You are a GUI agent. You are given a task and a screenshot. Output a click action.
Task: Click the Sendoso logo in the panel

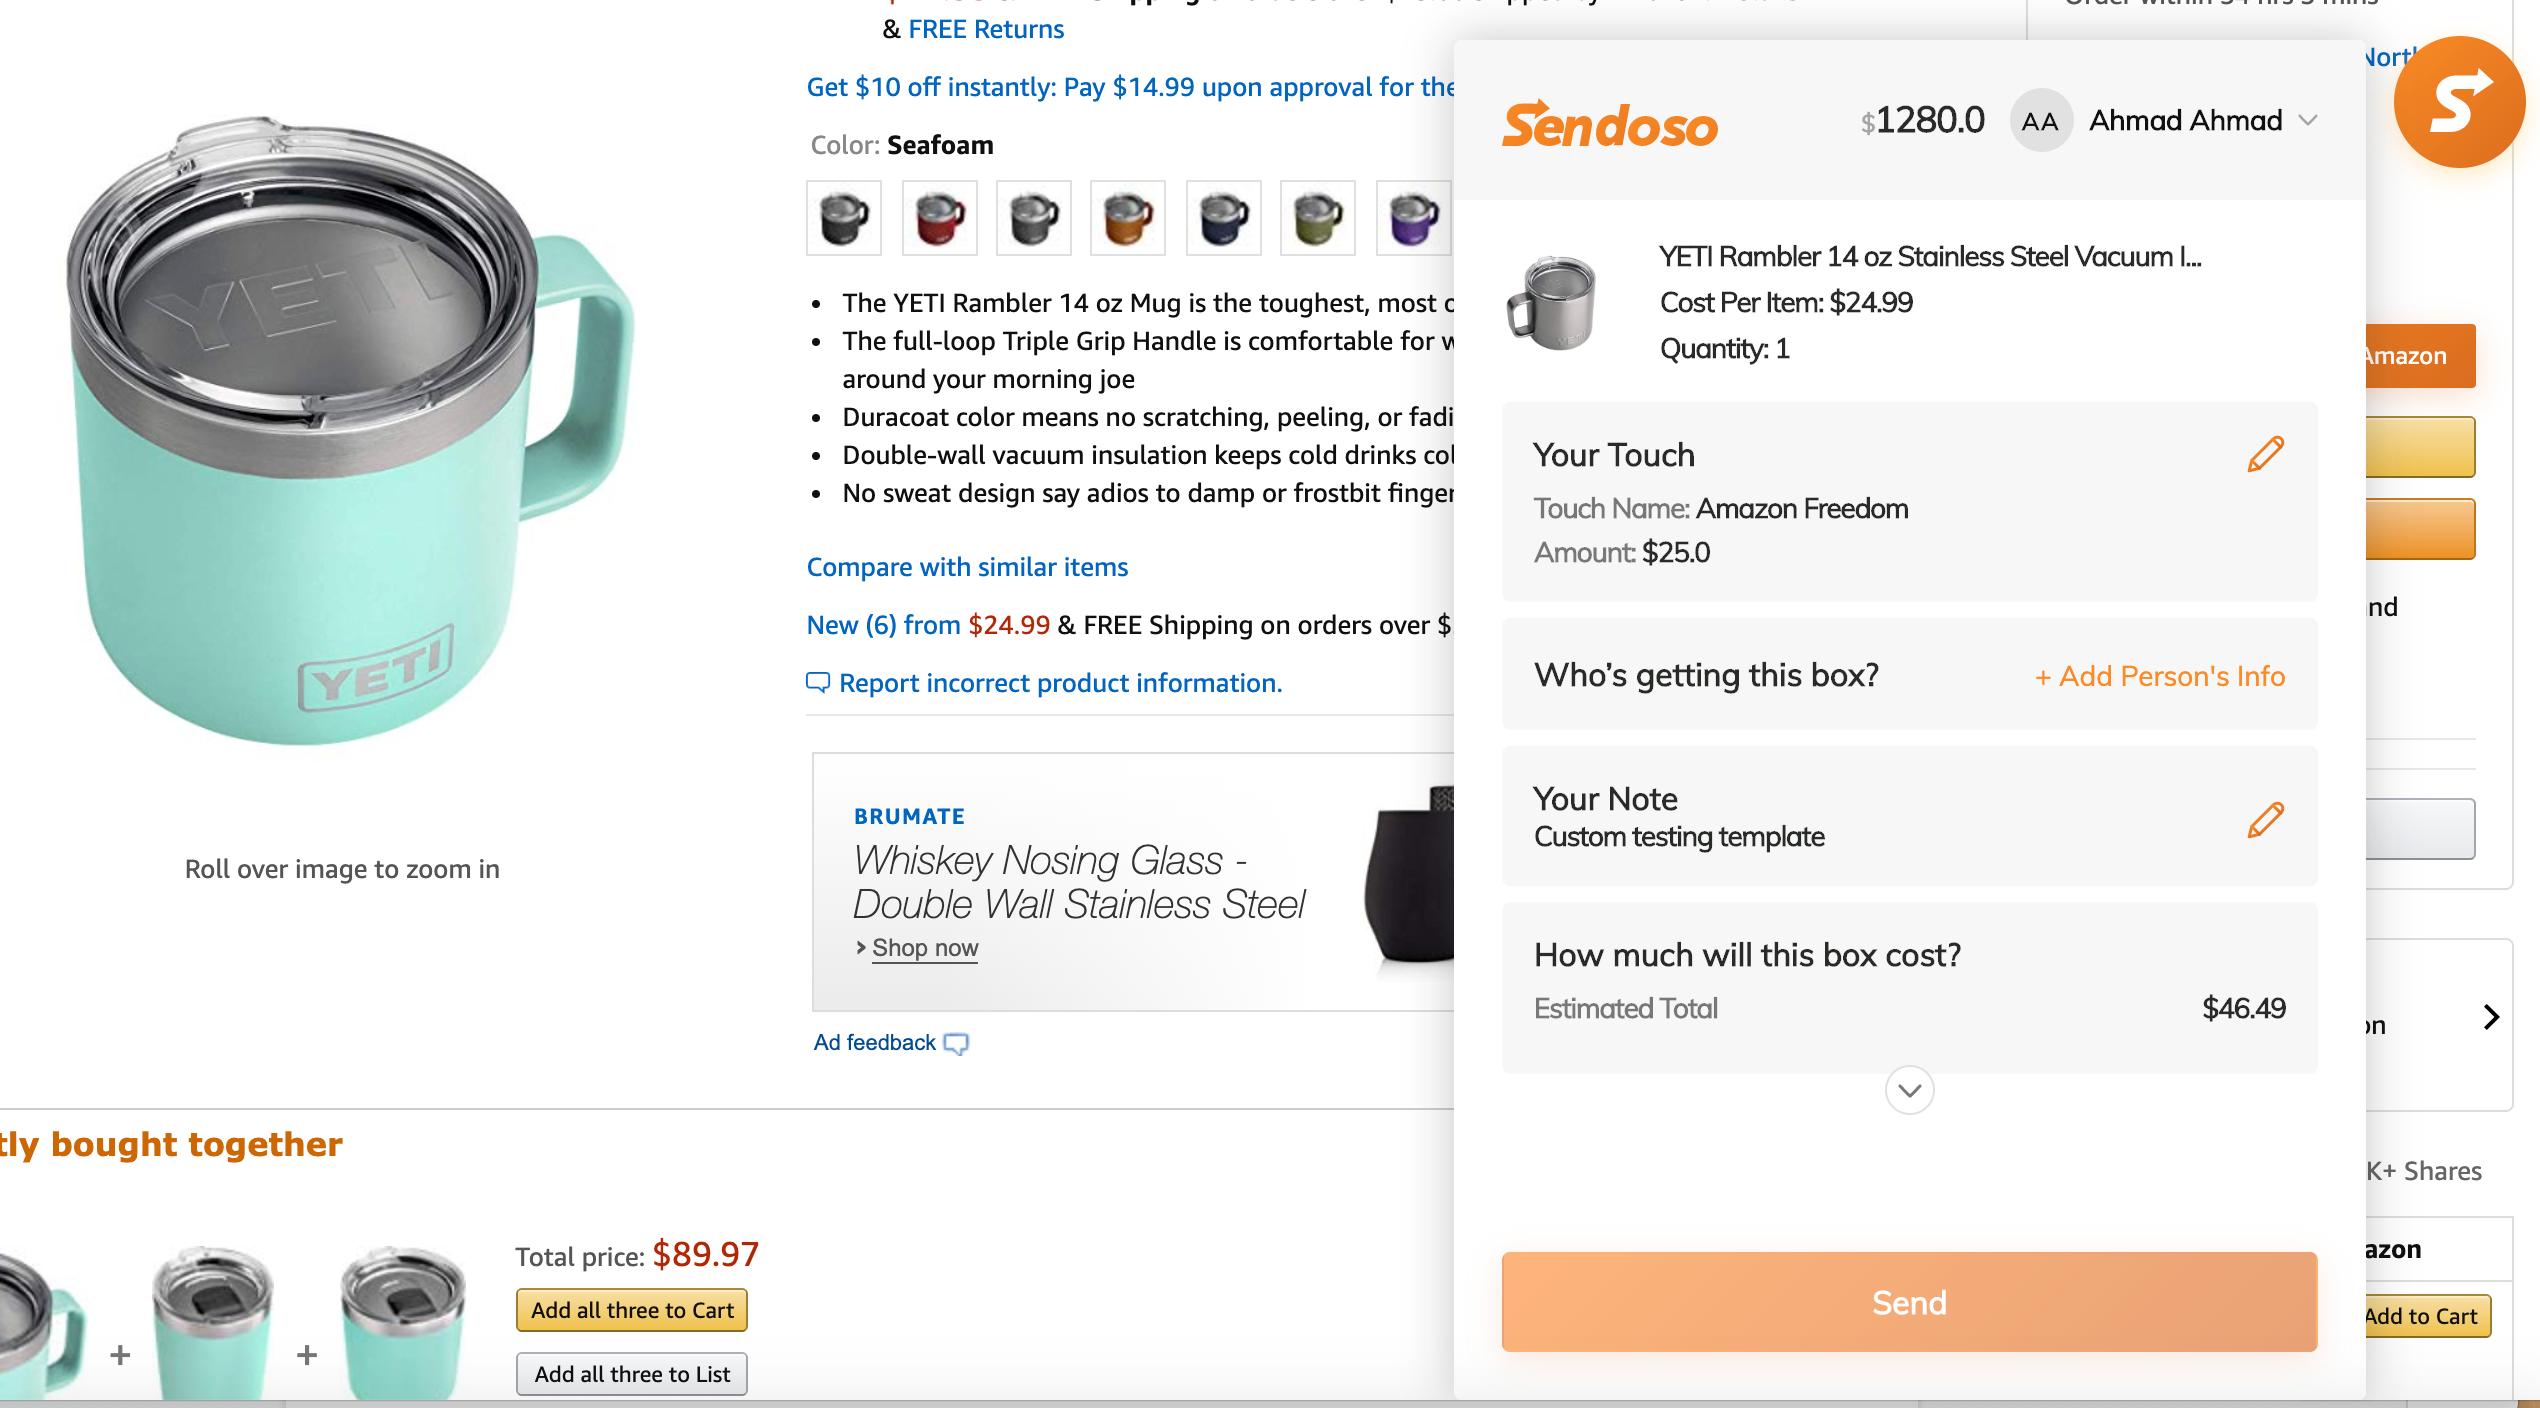tap(1610, 125)
